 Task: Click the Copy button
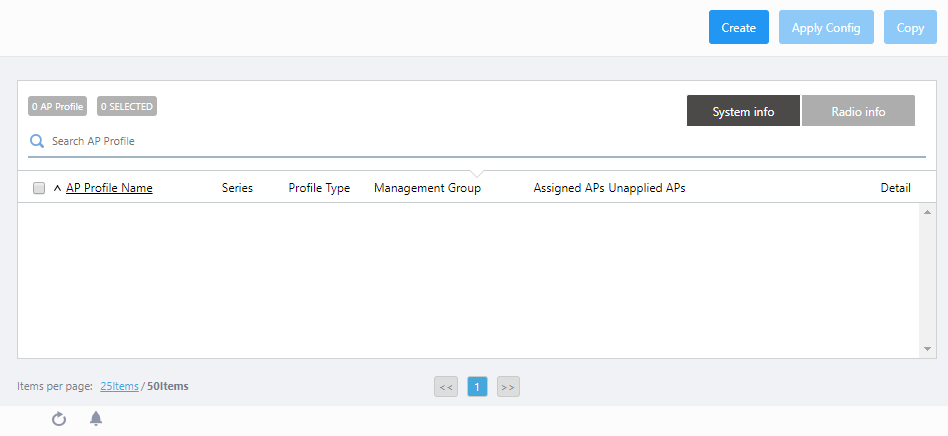[x=910, y=28]
